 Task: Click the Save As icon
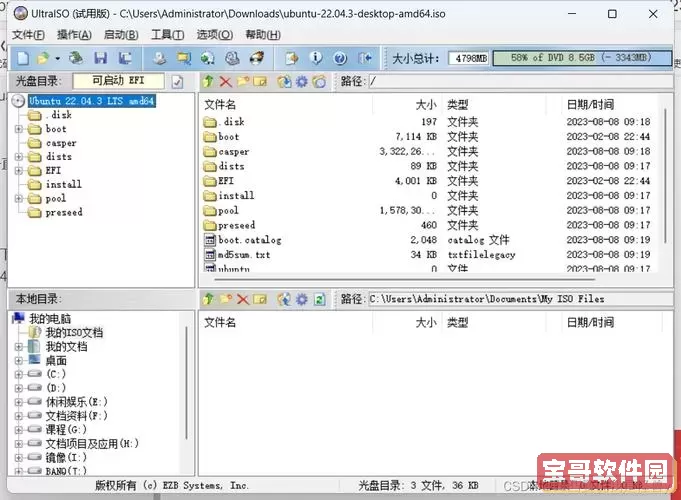(125, 58)
